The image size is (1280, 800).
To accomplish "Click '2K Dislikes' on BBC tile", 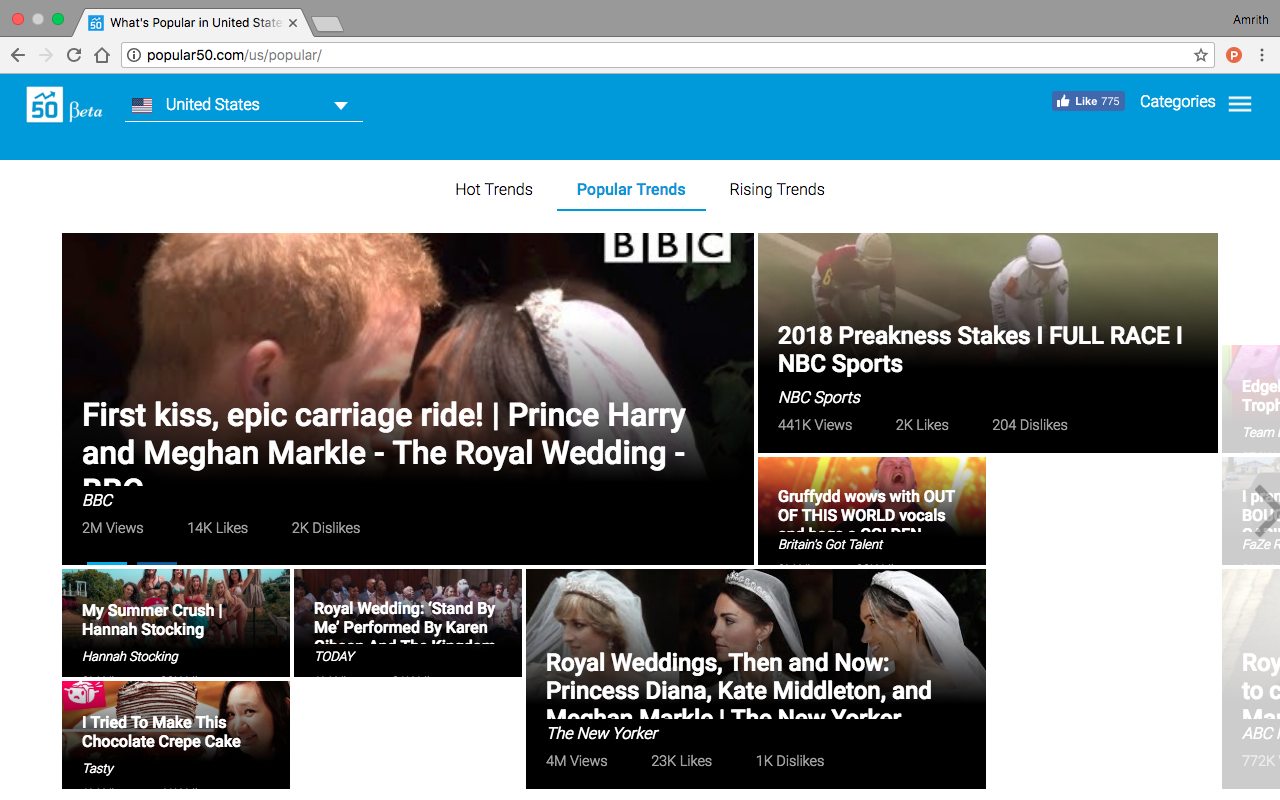I will click(x=326, y=528).
